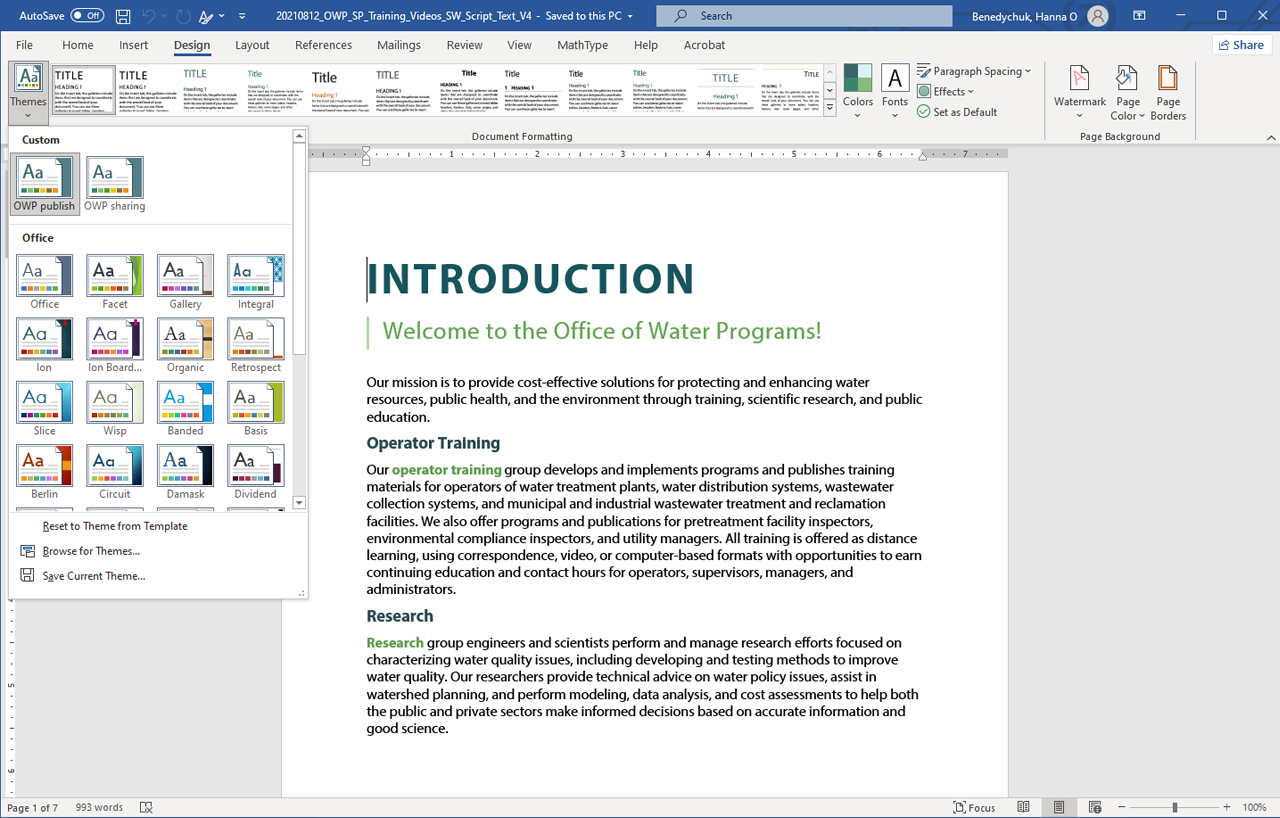The height and width of the screenshot is (818, 1280).
Task: Select the OWP sharing custom theme
Action: pyautogui.click(x=114, y=185)
